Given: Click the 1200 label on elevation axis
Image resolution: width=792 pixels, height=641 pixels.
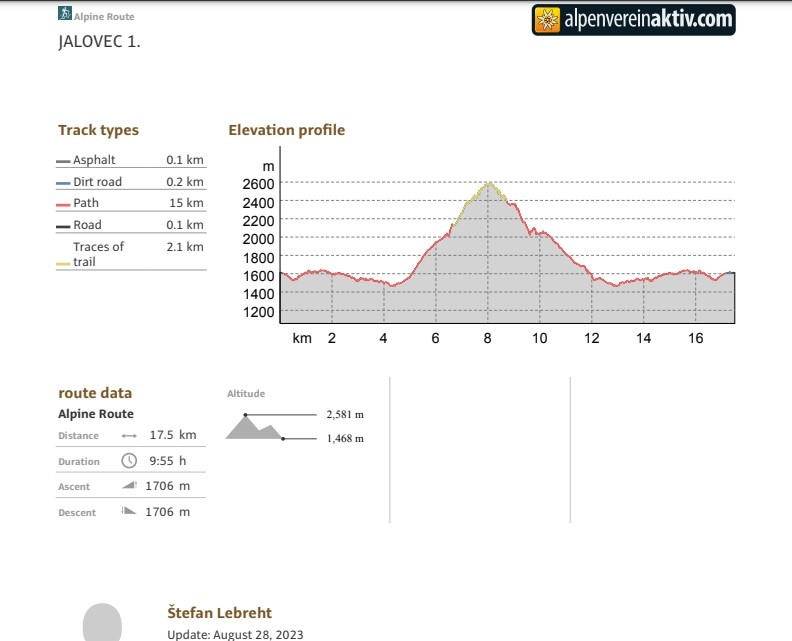Looking at the screenshot, I should pyautogui.click(x=258, y=312).
